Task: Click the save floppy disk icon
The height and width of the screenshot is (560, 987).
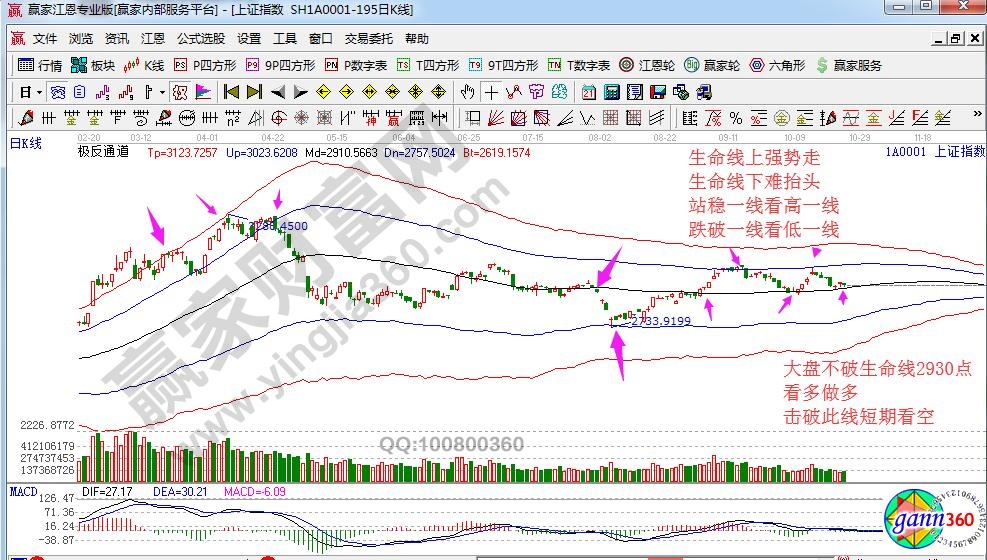Action: tap(656, 92)
